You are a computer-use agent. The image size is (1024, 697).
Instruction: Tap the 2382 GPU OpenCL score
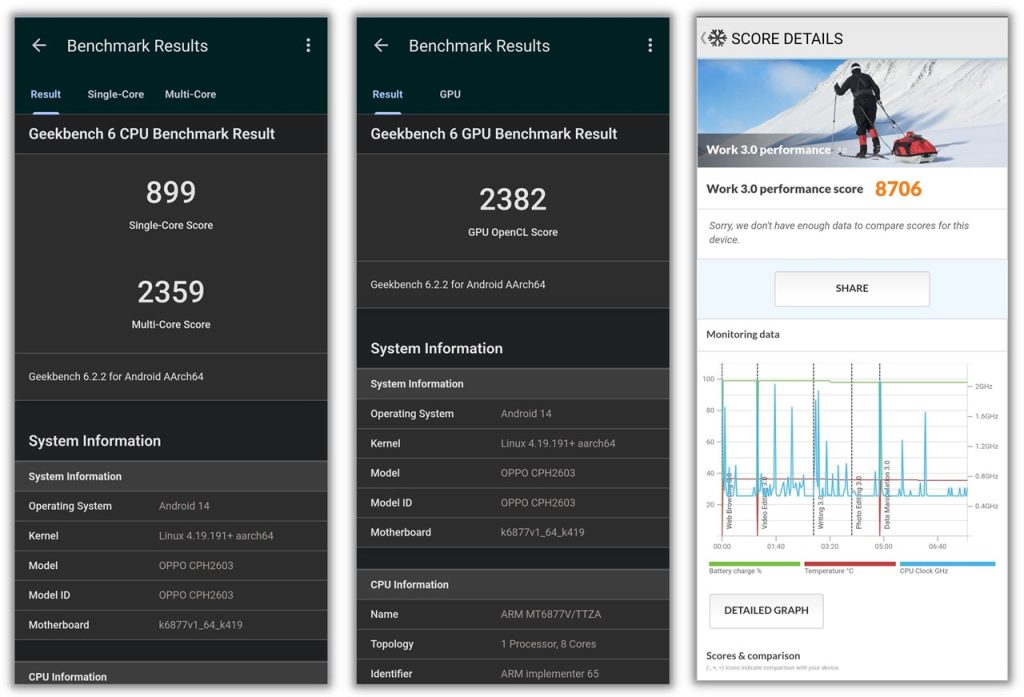click(x=513, y=200)
